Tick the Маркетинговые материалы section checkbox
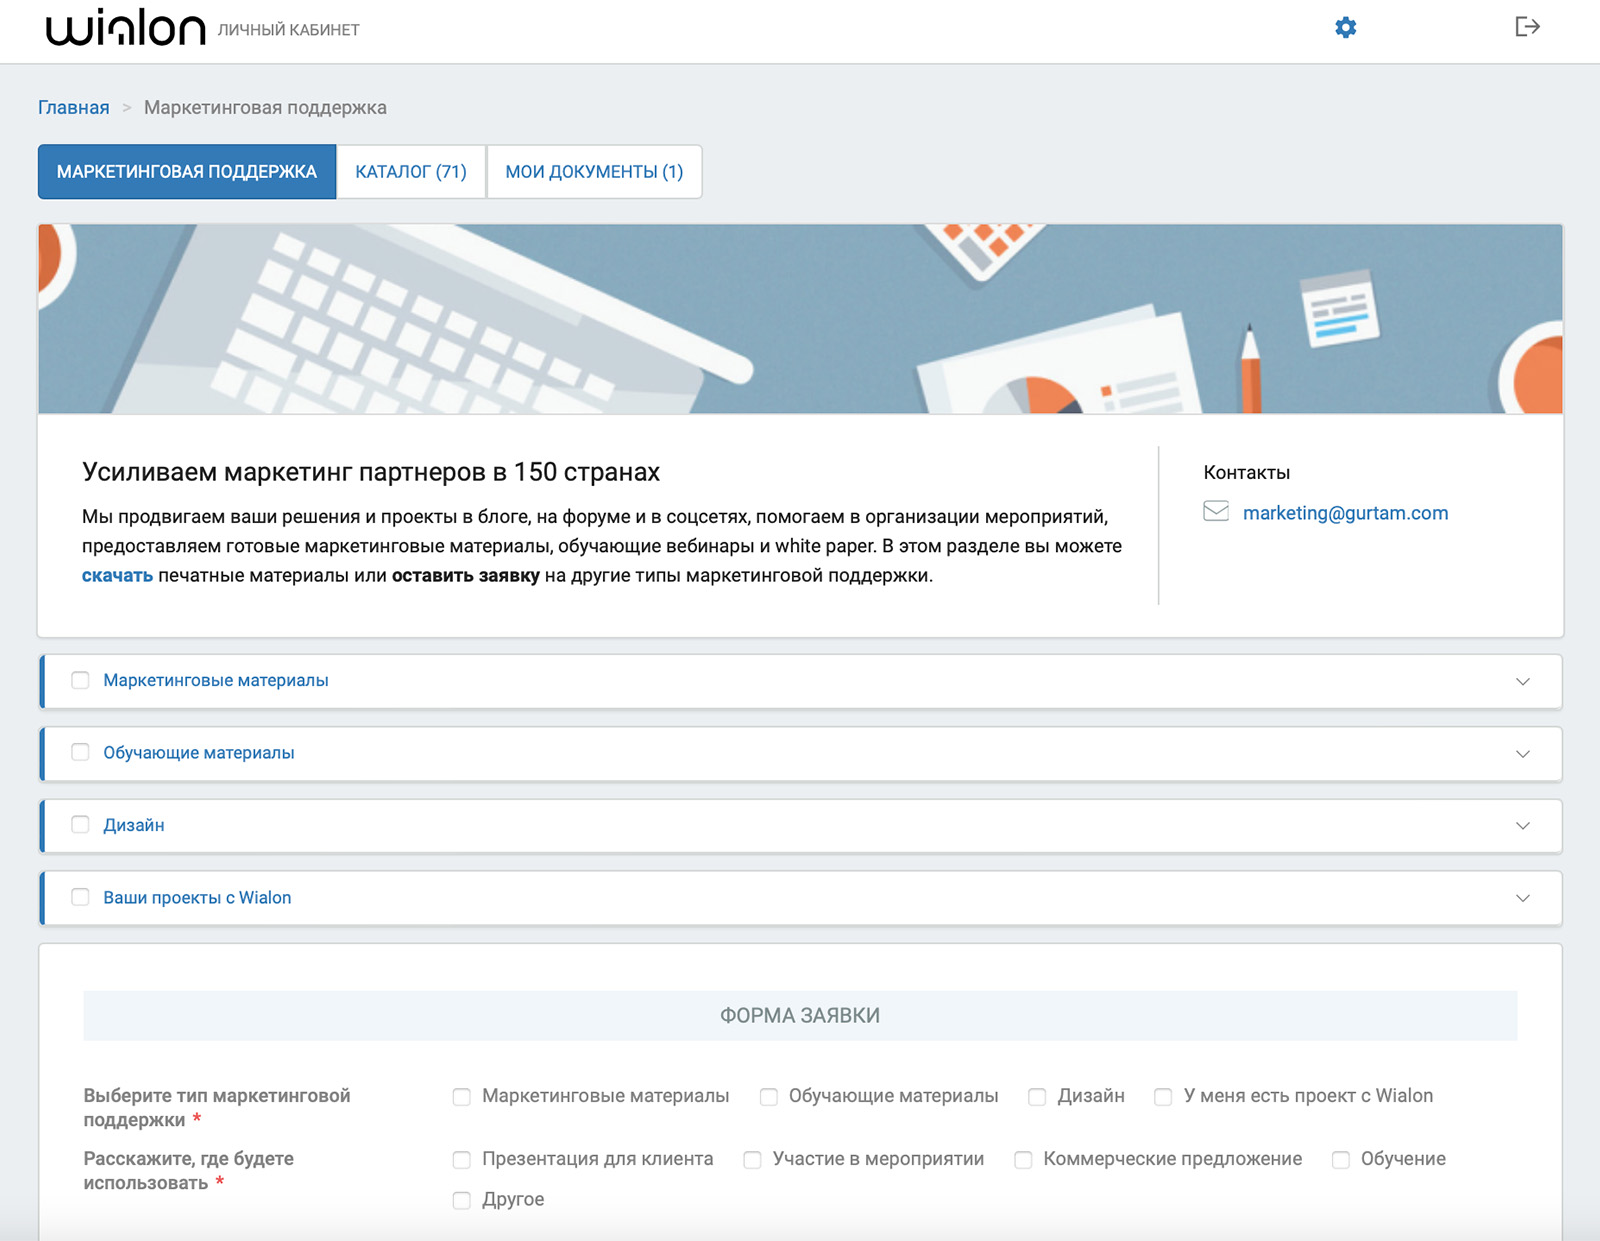This screenshot has height=1241, width=1600. coord(81,680)
